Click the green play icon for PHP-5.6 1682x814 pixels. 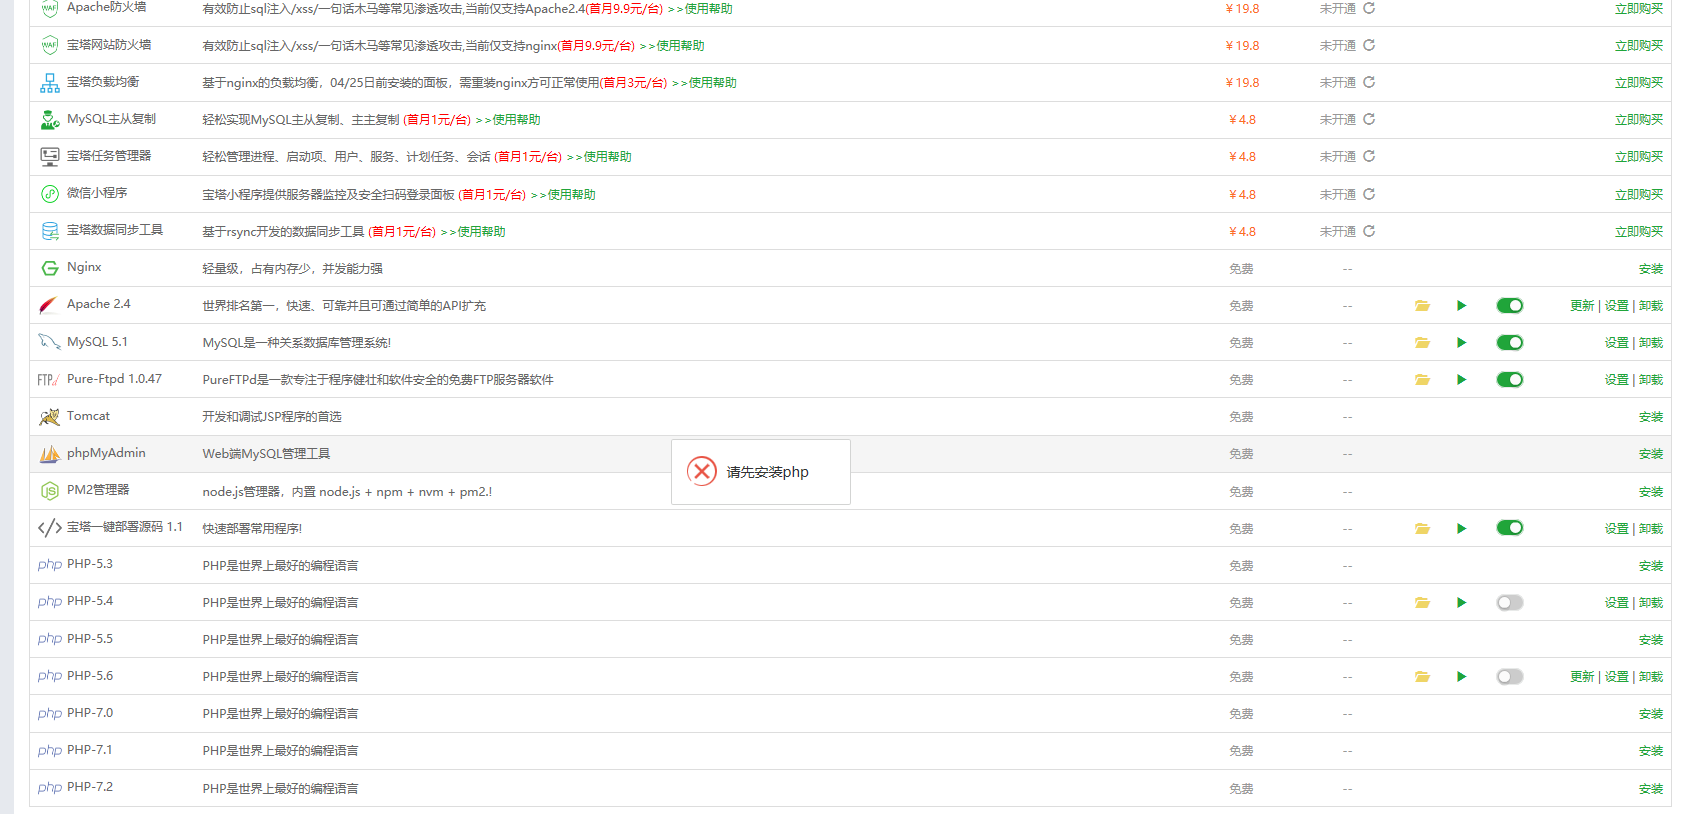coord(1462,677)
